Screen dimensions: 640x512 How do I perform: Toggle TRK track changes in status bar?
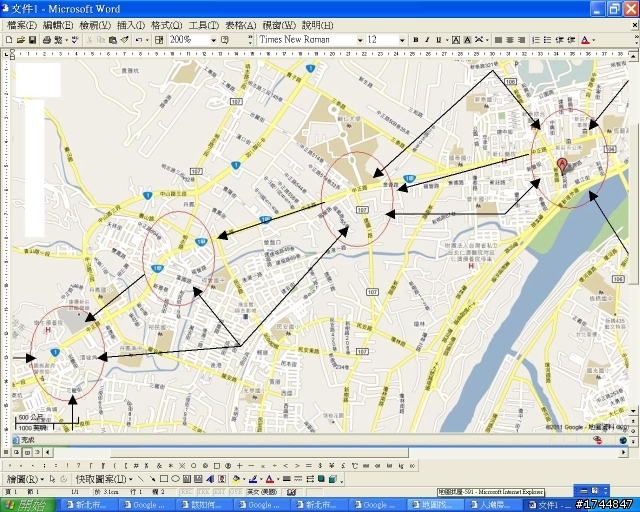coord(203,492)
